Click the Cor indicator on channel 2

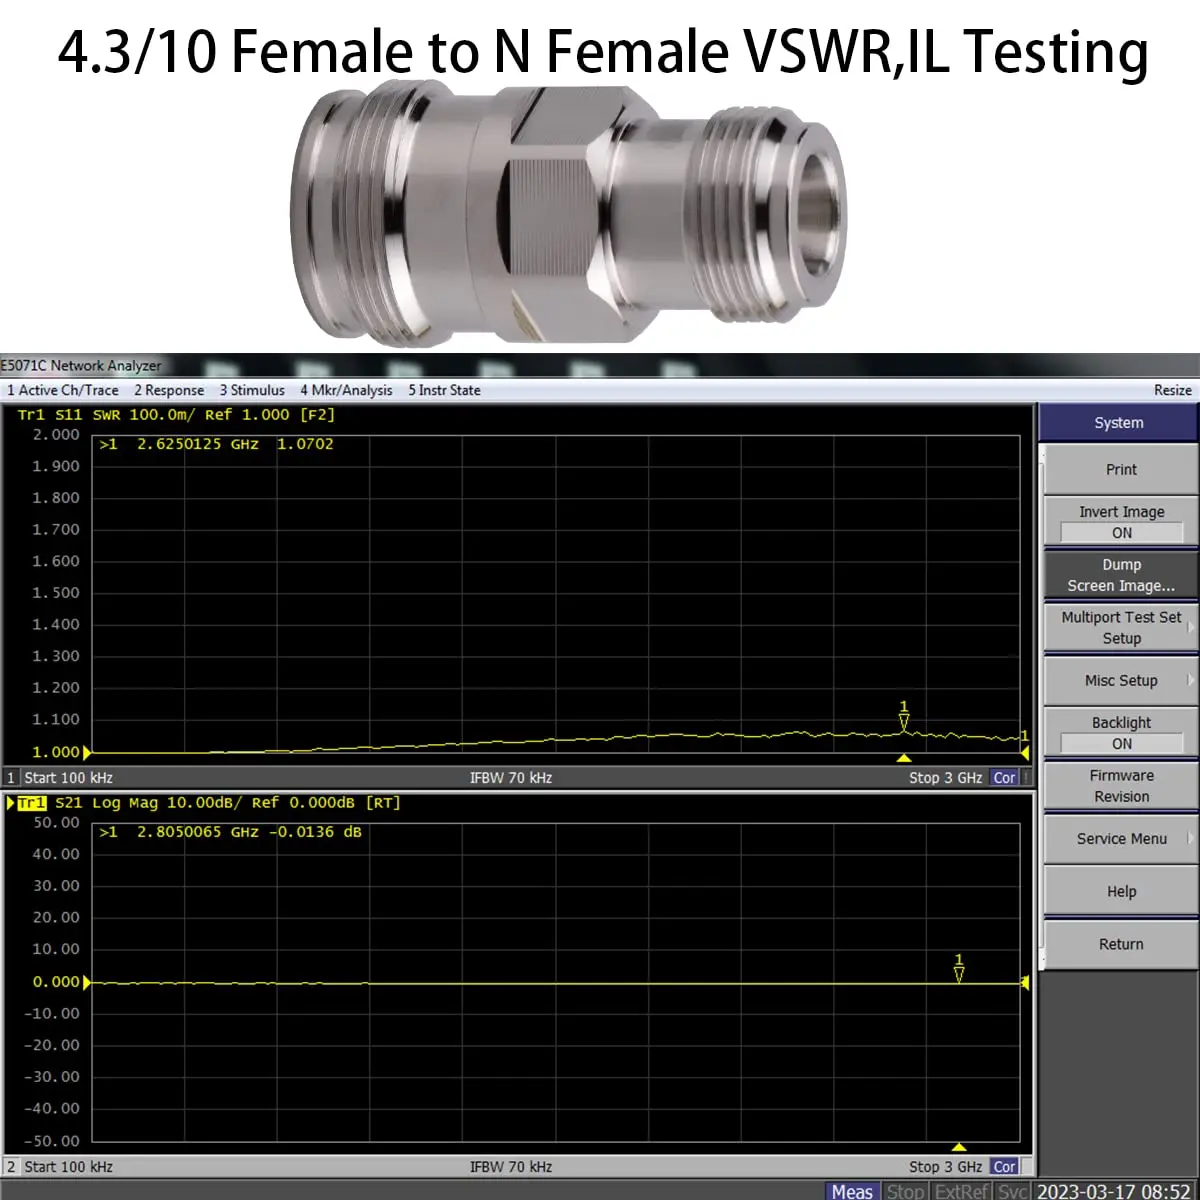click(x=1004, y=1167)
